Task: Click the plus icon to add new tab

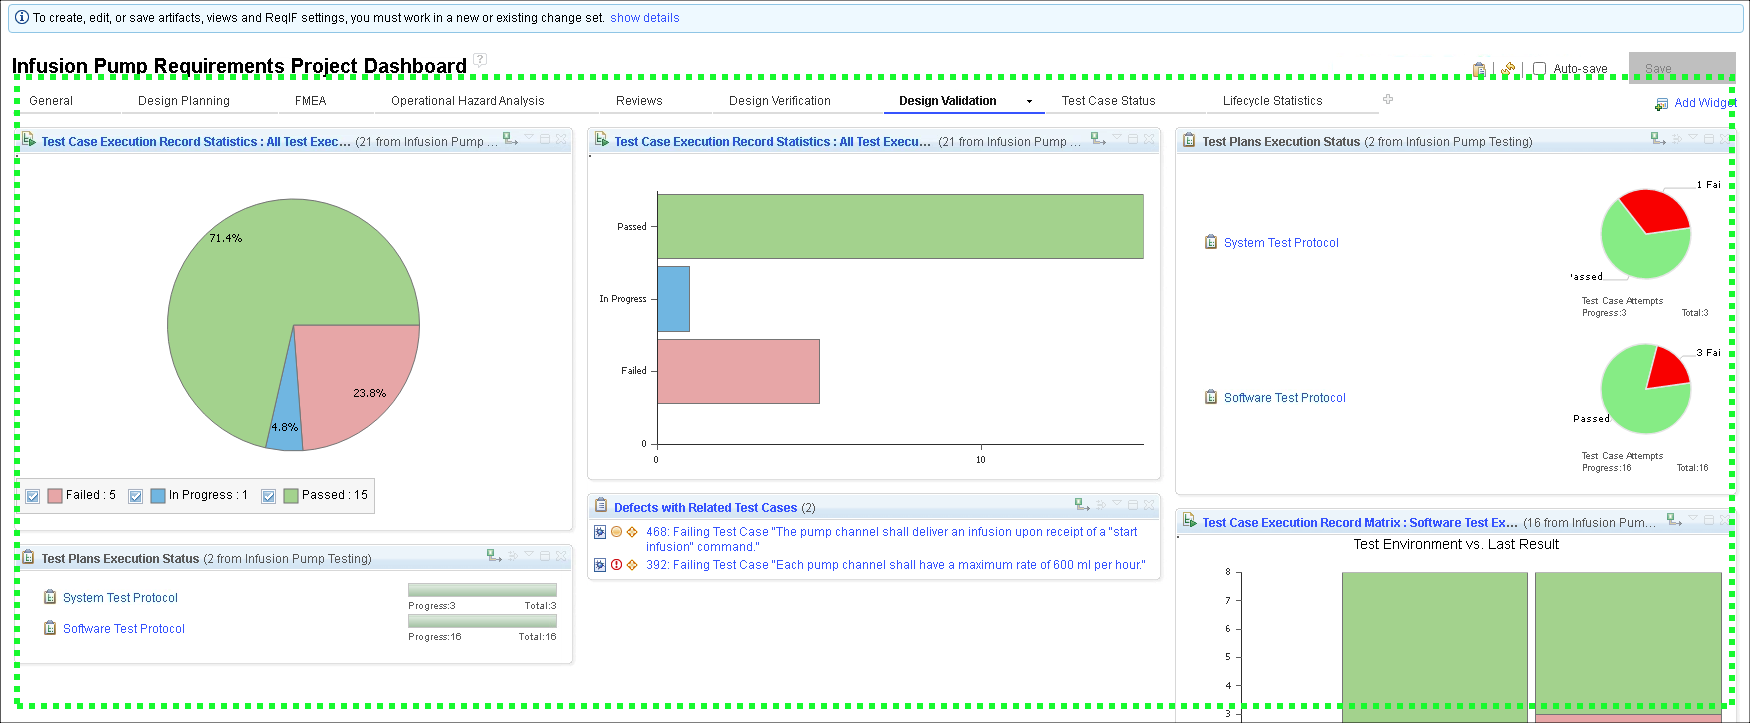Action: (1388, 99)
